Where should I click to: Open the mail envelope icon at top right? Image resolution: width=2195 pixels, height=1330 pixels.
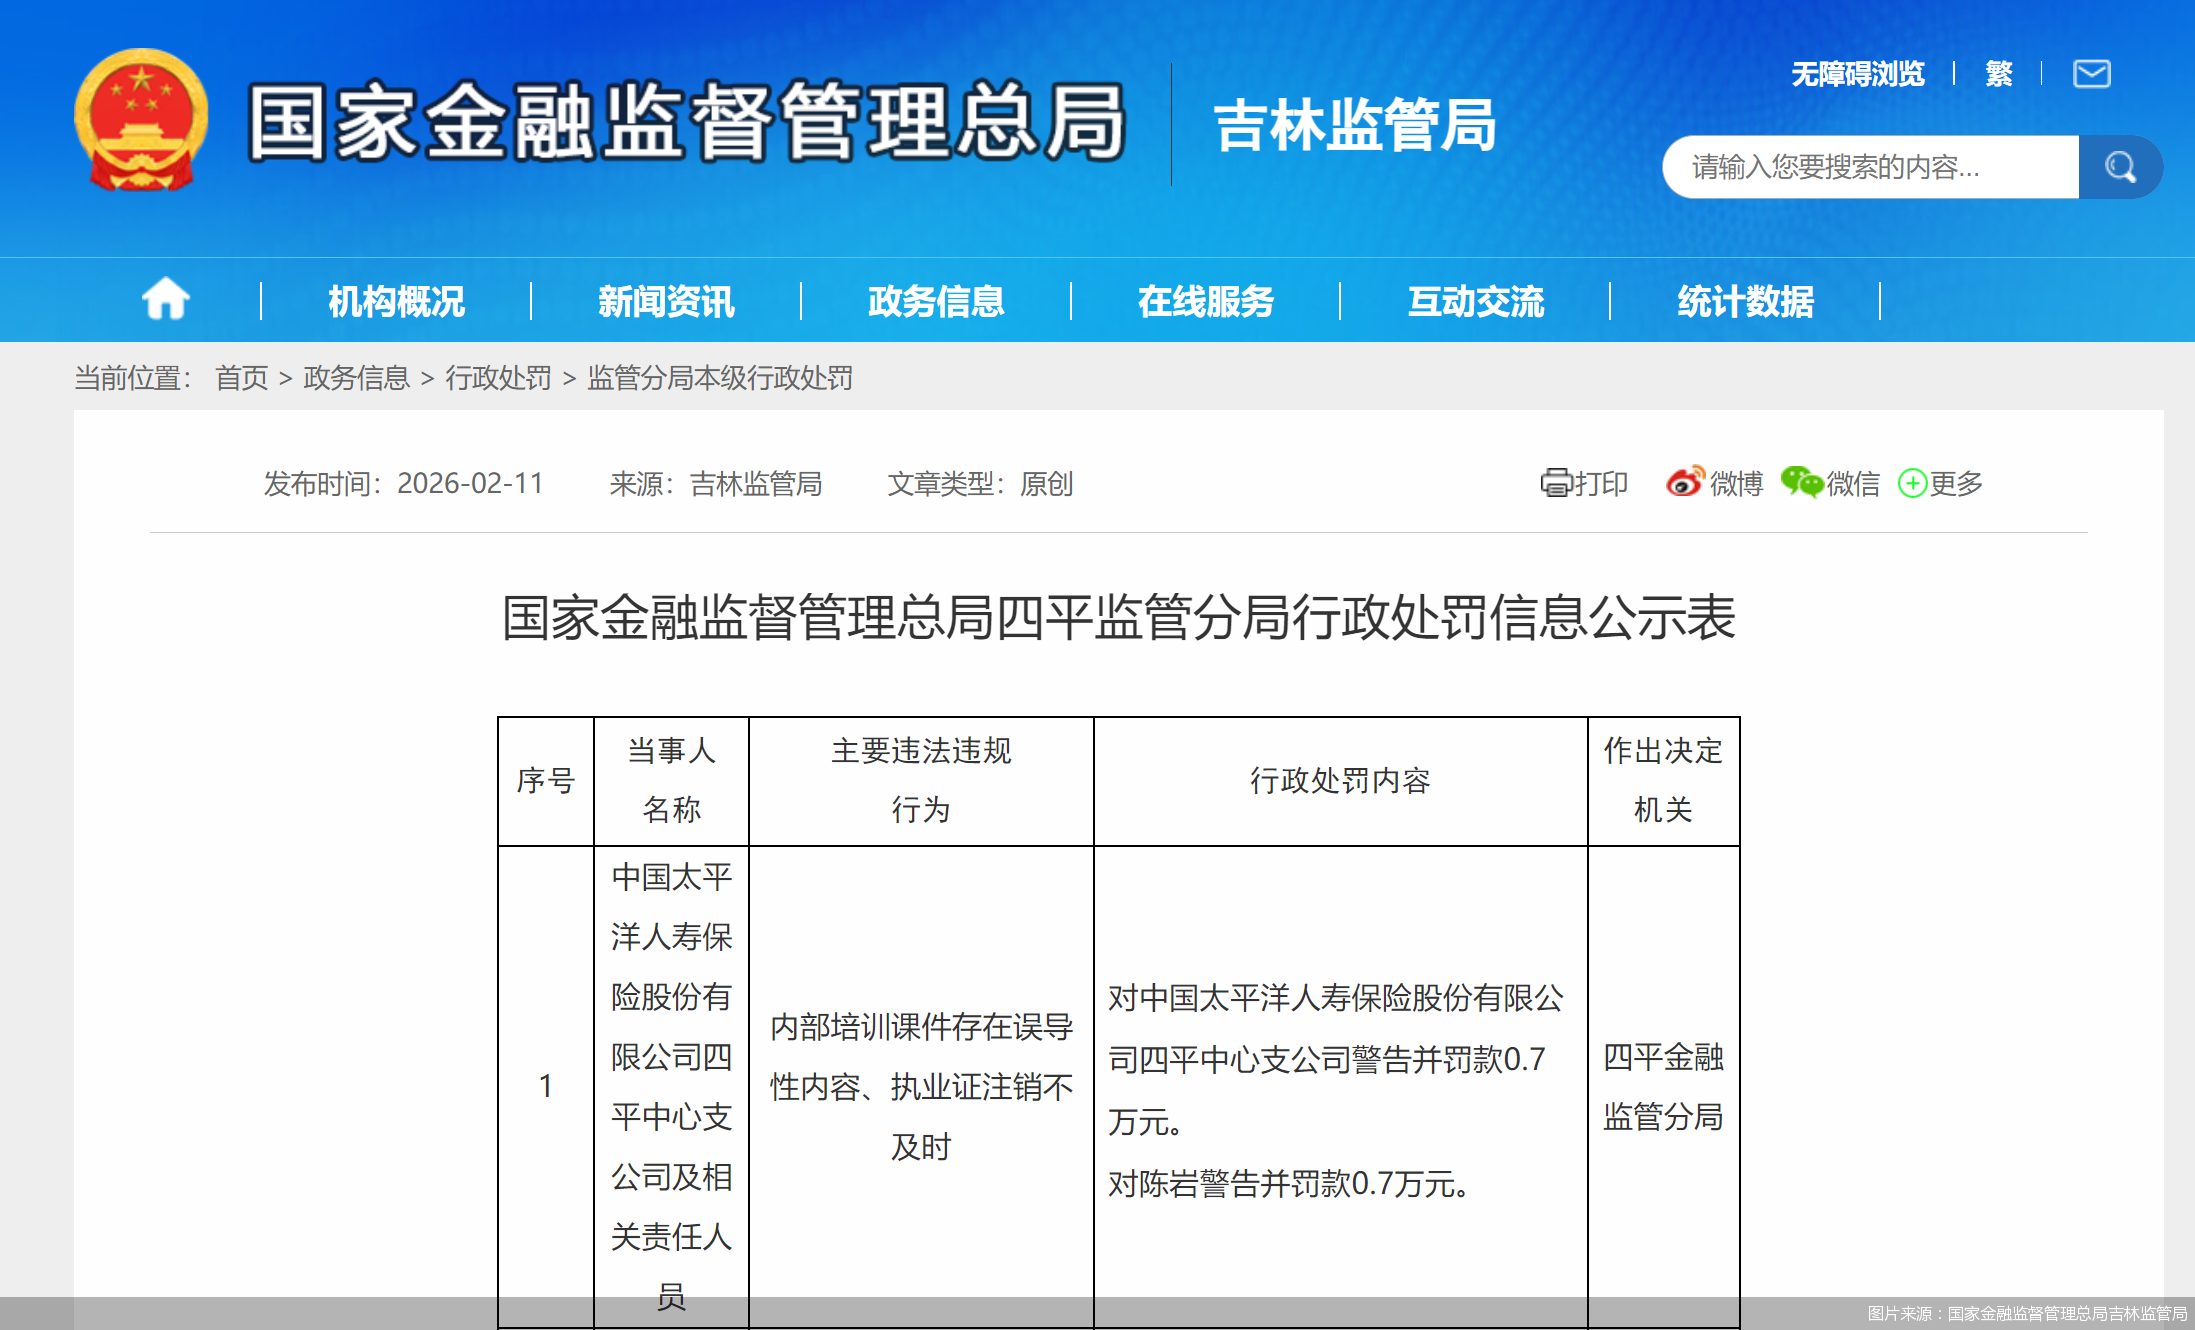[2090, 73]
